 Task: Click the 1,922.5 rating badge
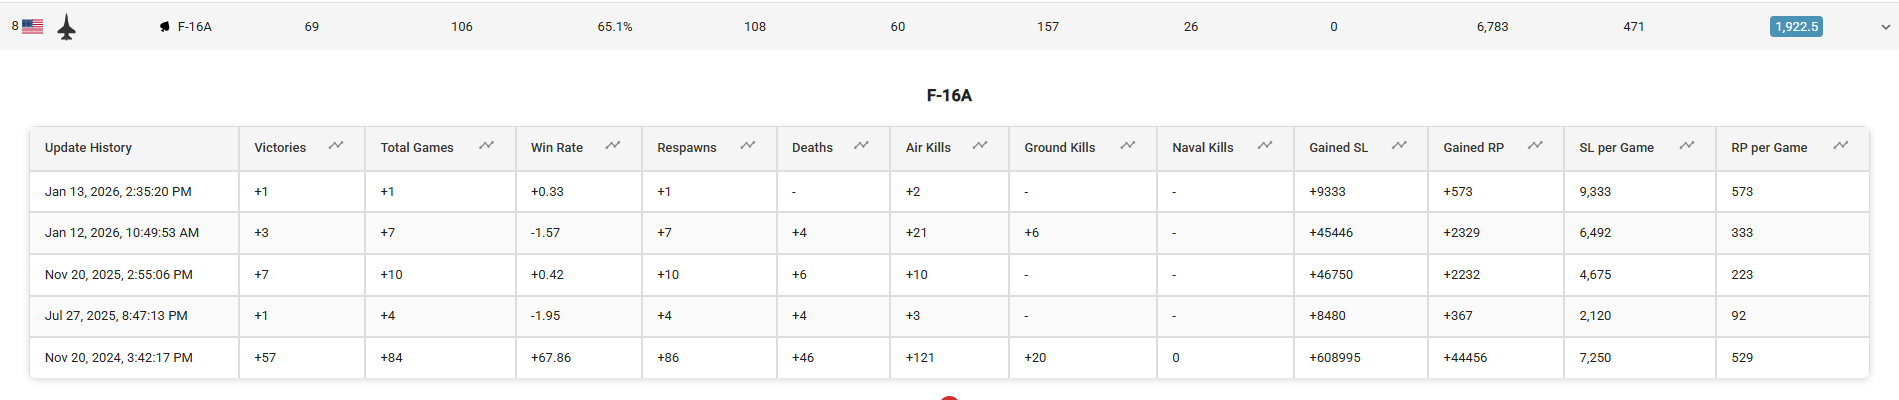[1796, 27]
